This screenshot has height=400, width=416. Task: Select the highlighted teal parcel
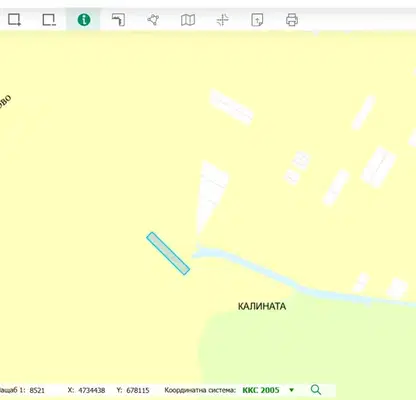coord(168,253)
